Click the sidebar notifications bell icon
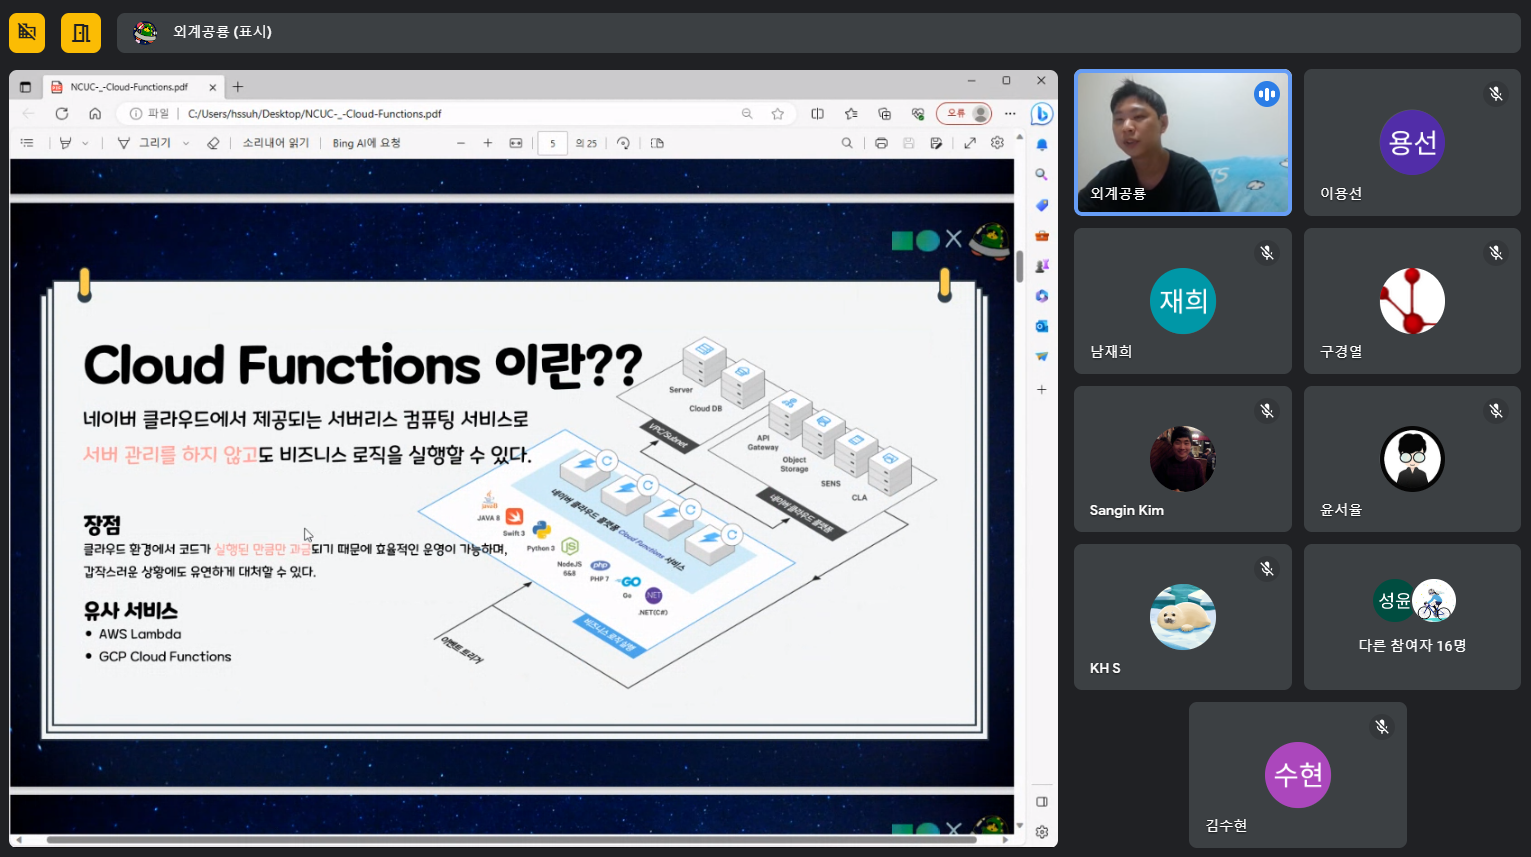Viewport: 1531px width, 857px height. [1042, 144]
